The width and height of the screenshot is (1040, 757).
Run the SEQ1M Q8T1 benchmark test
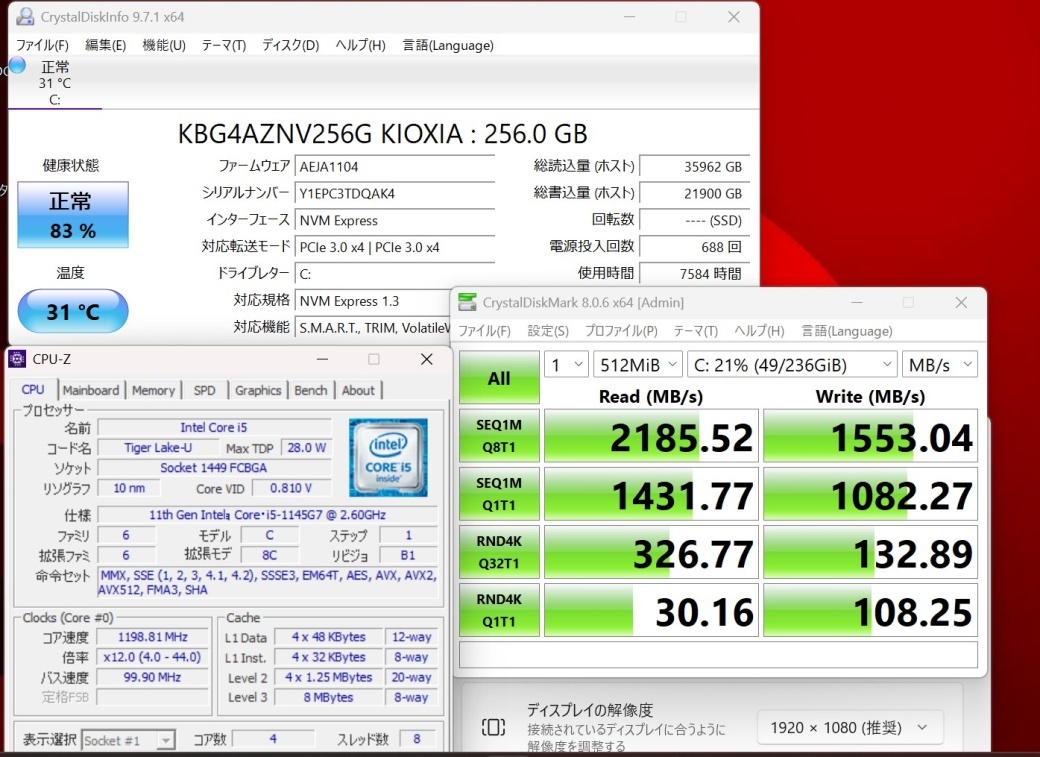[x=498, y=435]
